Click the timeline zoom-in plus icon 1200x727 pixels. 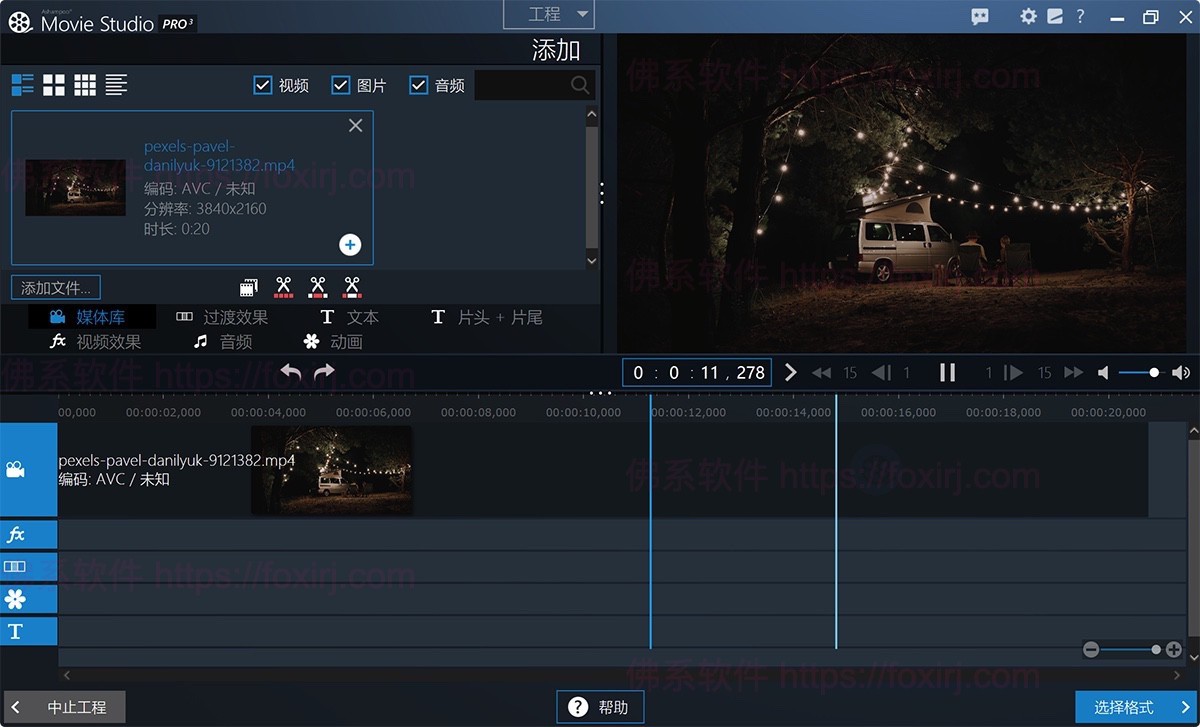1174,650
